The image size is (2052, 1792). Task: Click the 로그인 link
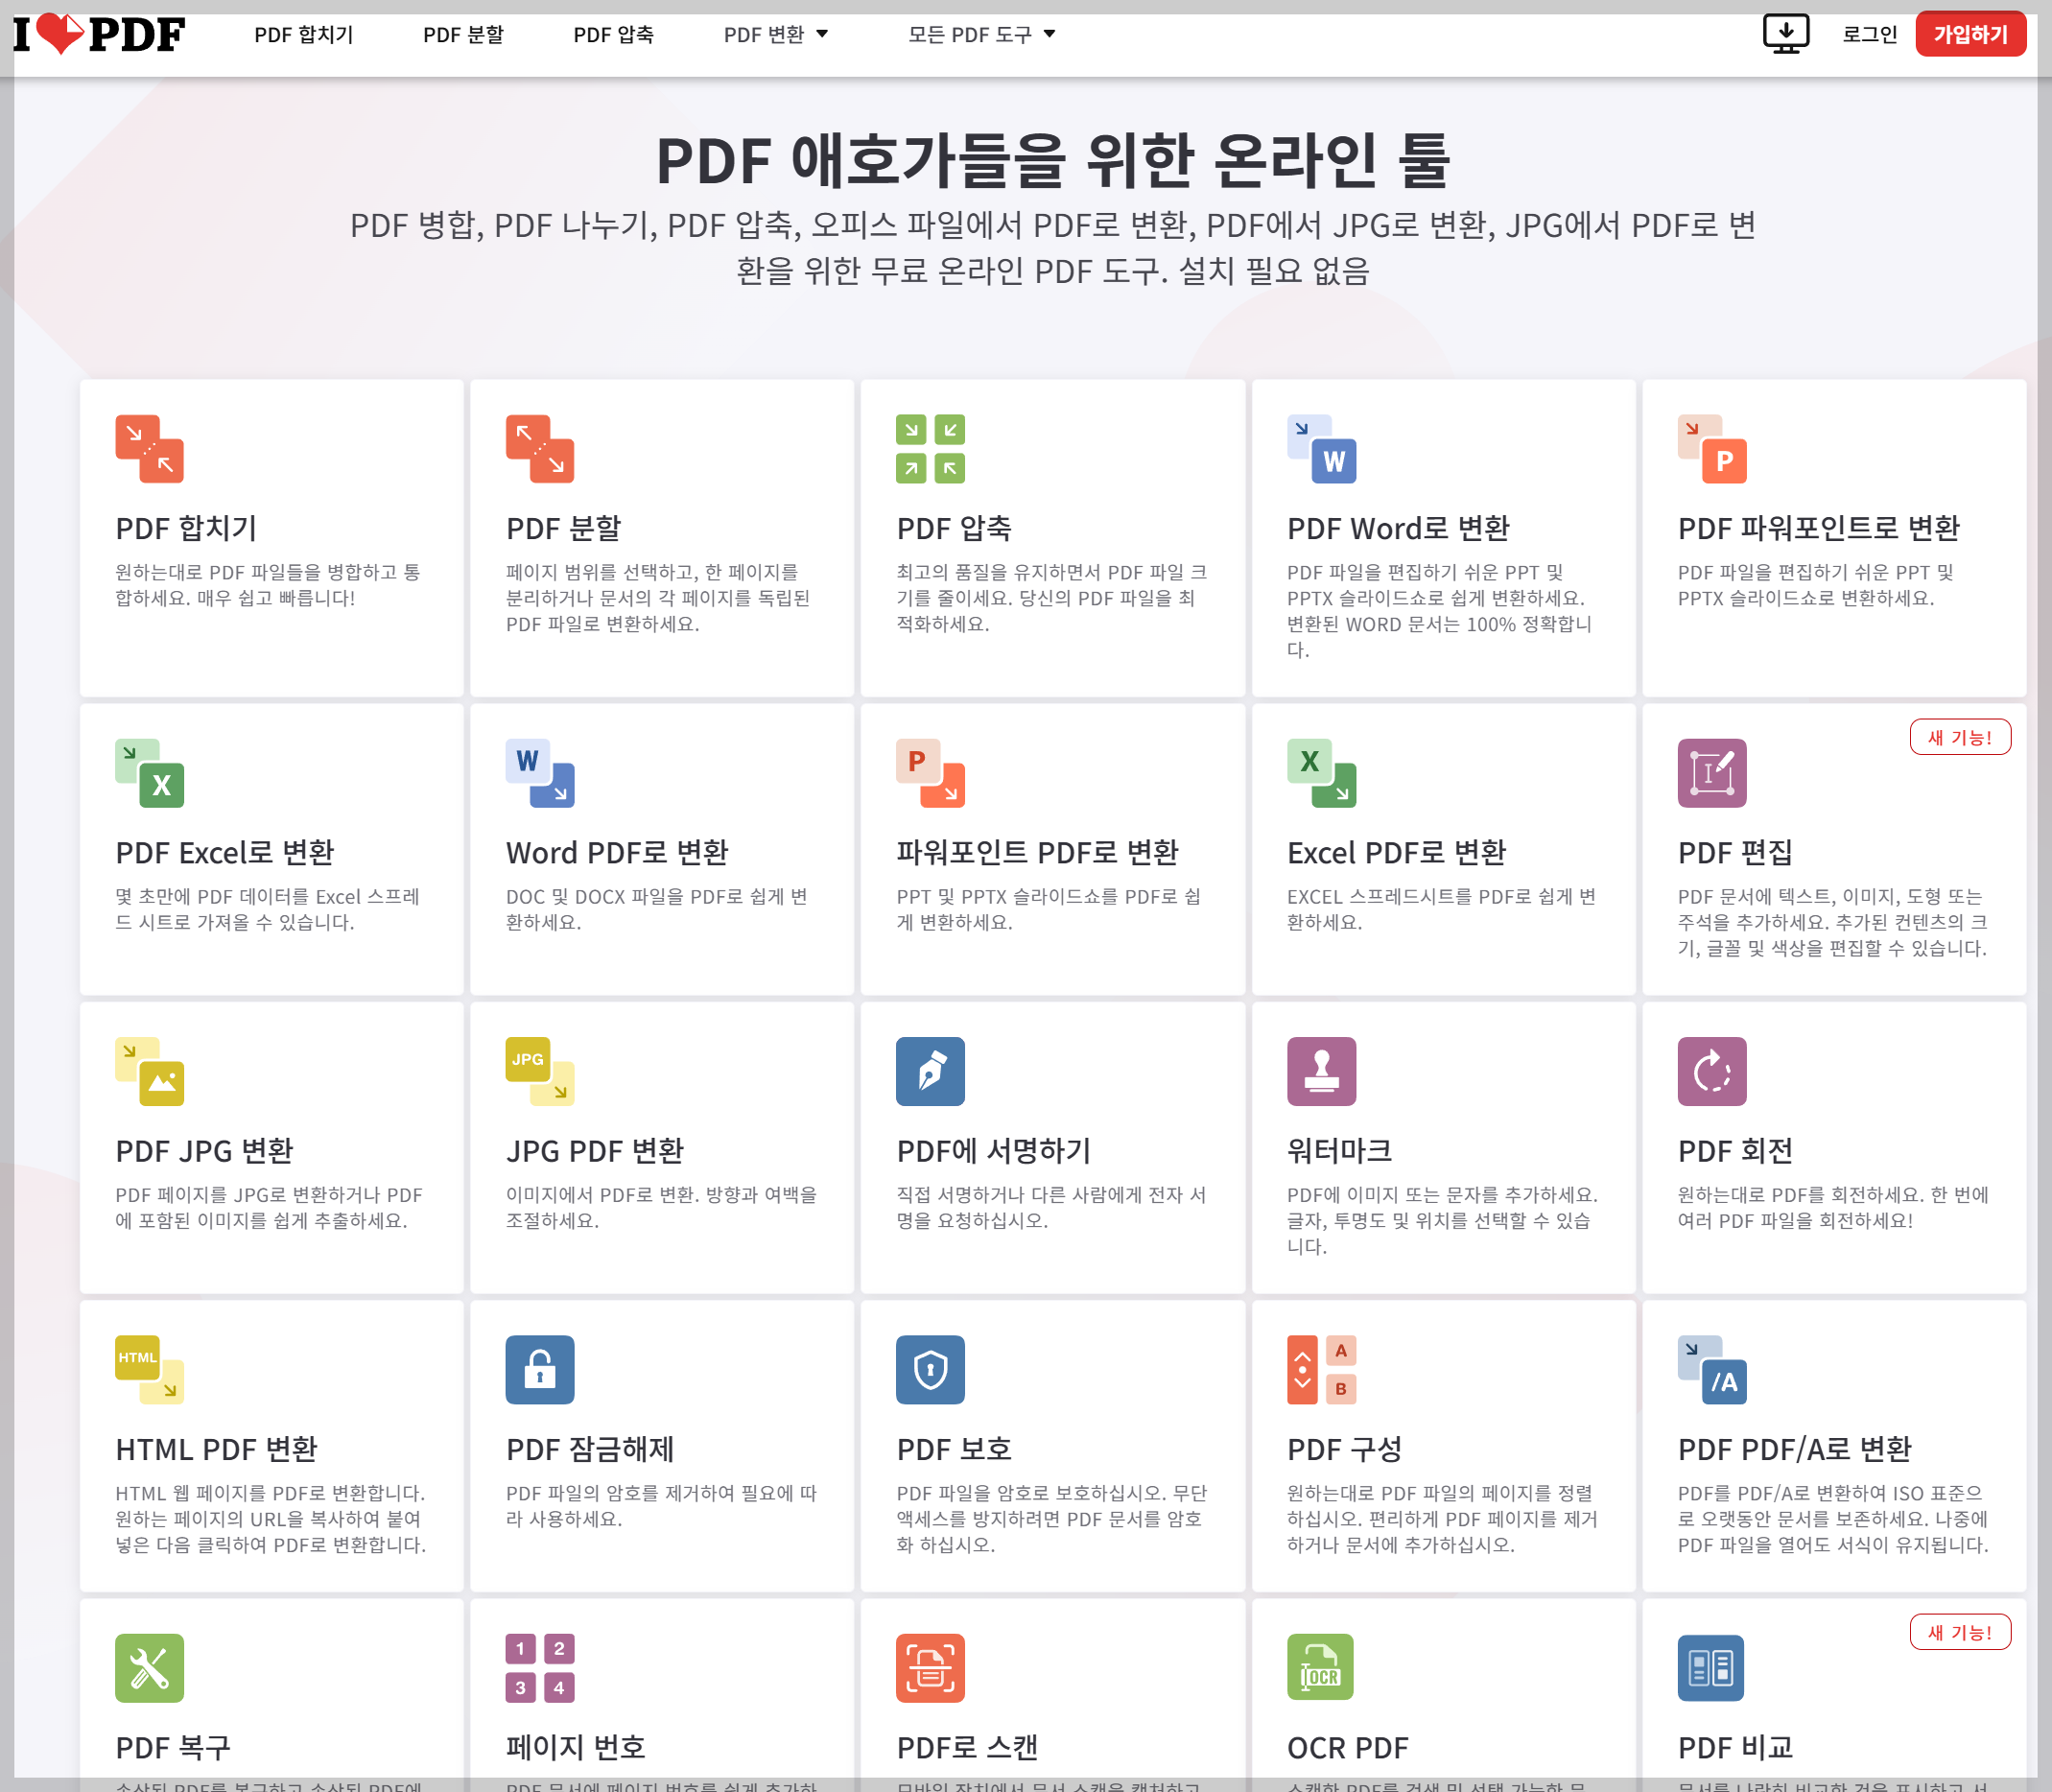tap(1869, 35)
